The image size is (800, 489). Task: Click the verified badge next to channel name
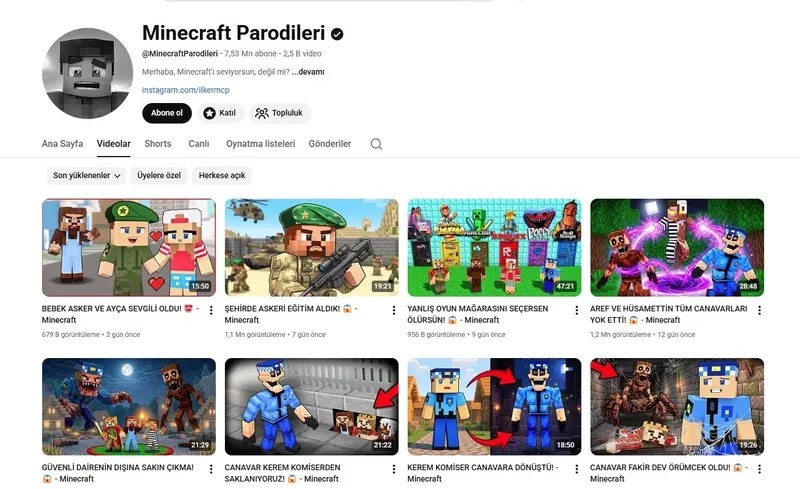click(337, 34)
